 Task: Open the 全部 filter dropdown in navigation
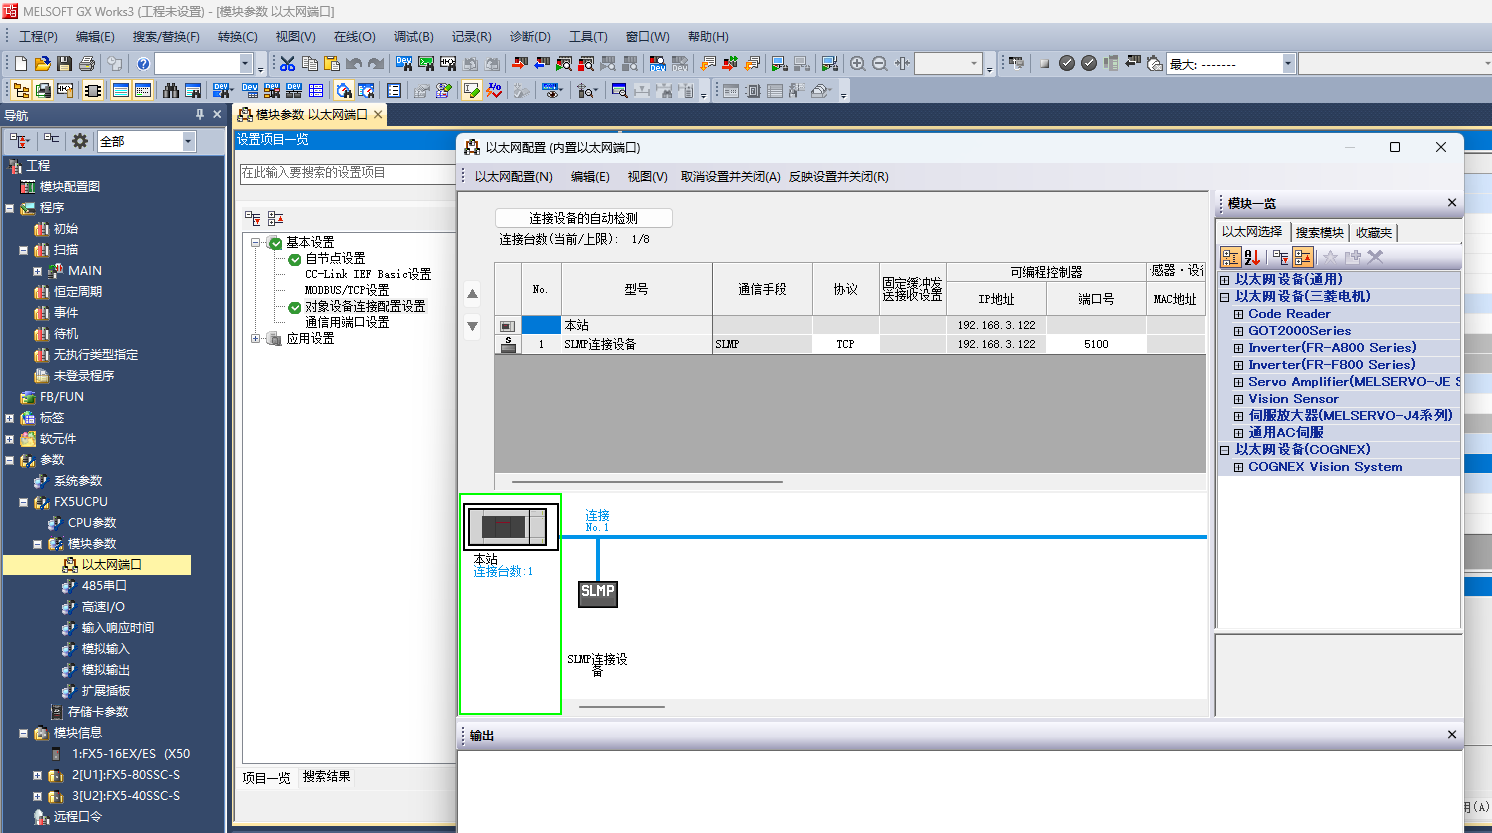pyautogui.click(x=188, y=141)
